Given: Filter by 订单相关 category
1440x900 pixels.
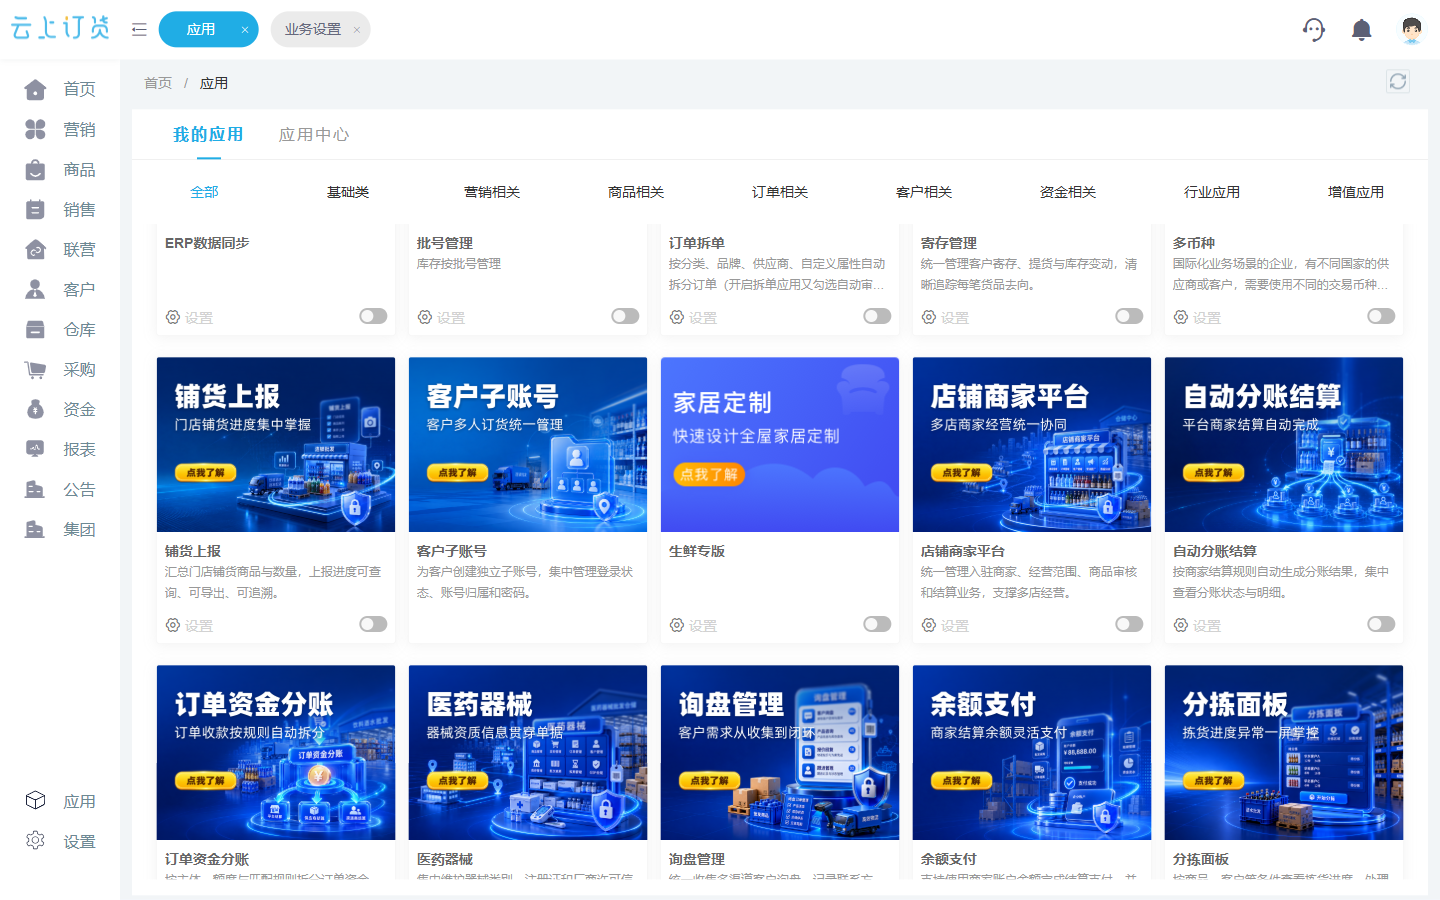Looking at the screenshot, I should 780,192.
